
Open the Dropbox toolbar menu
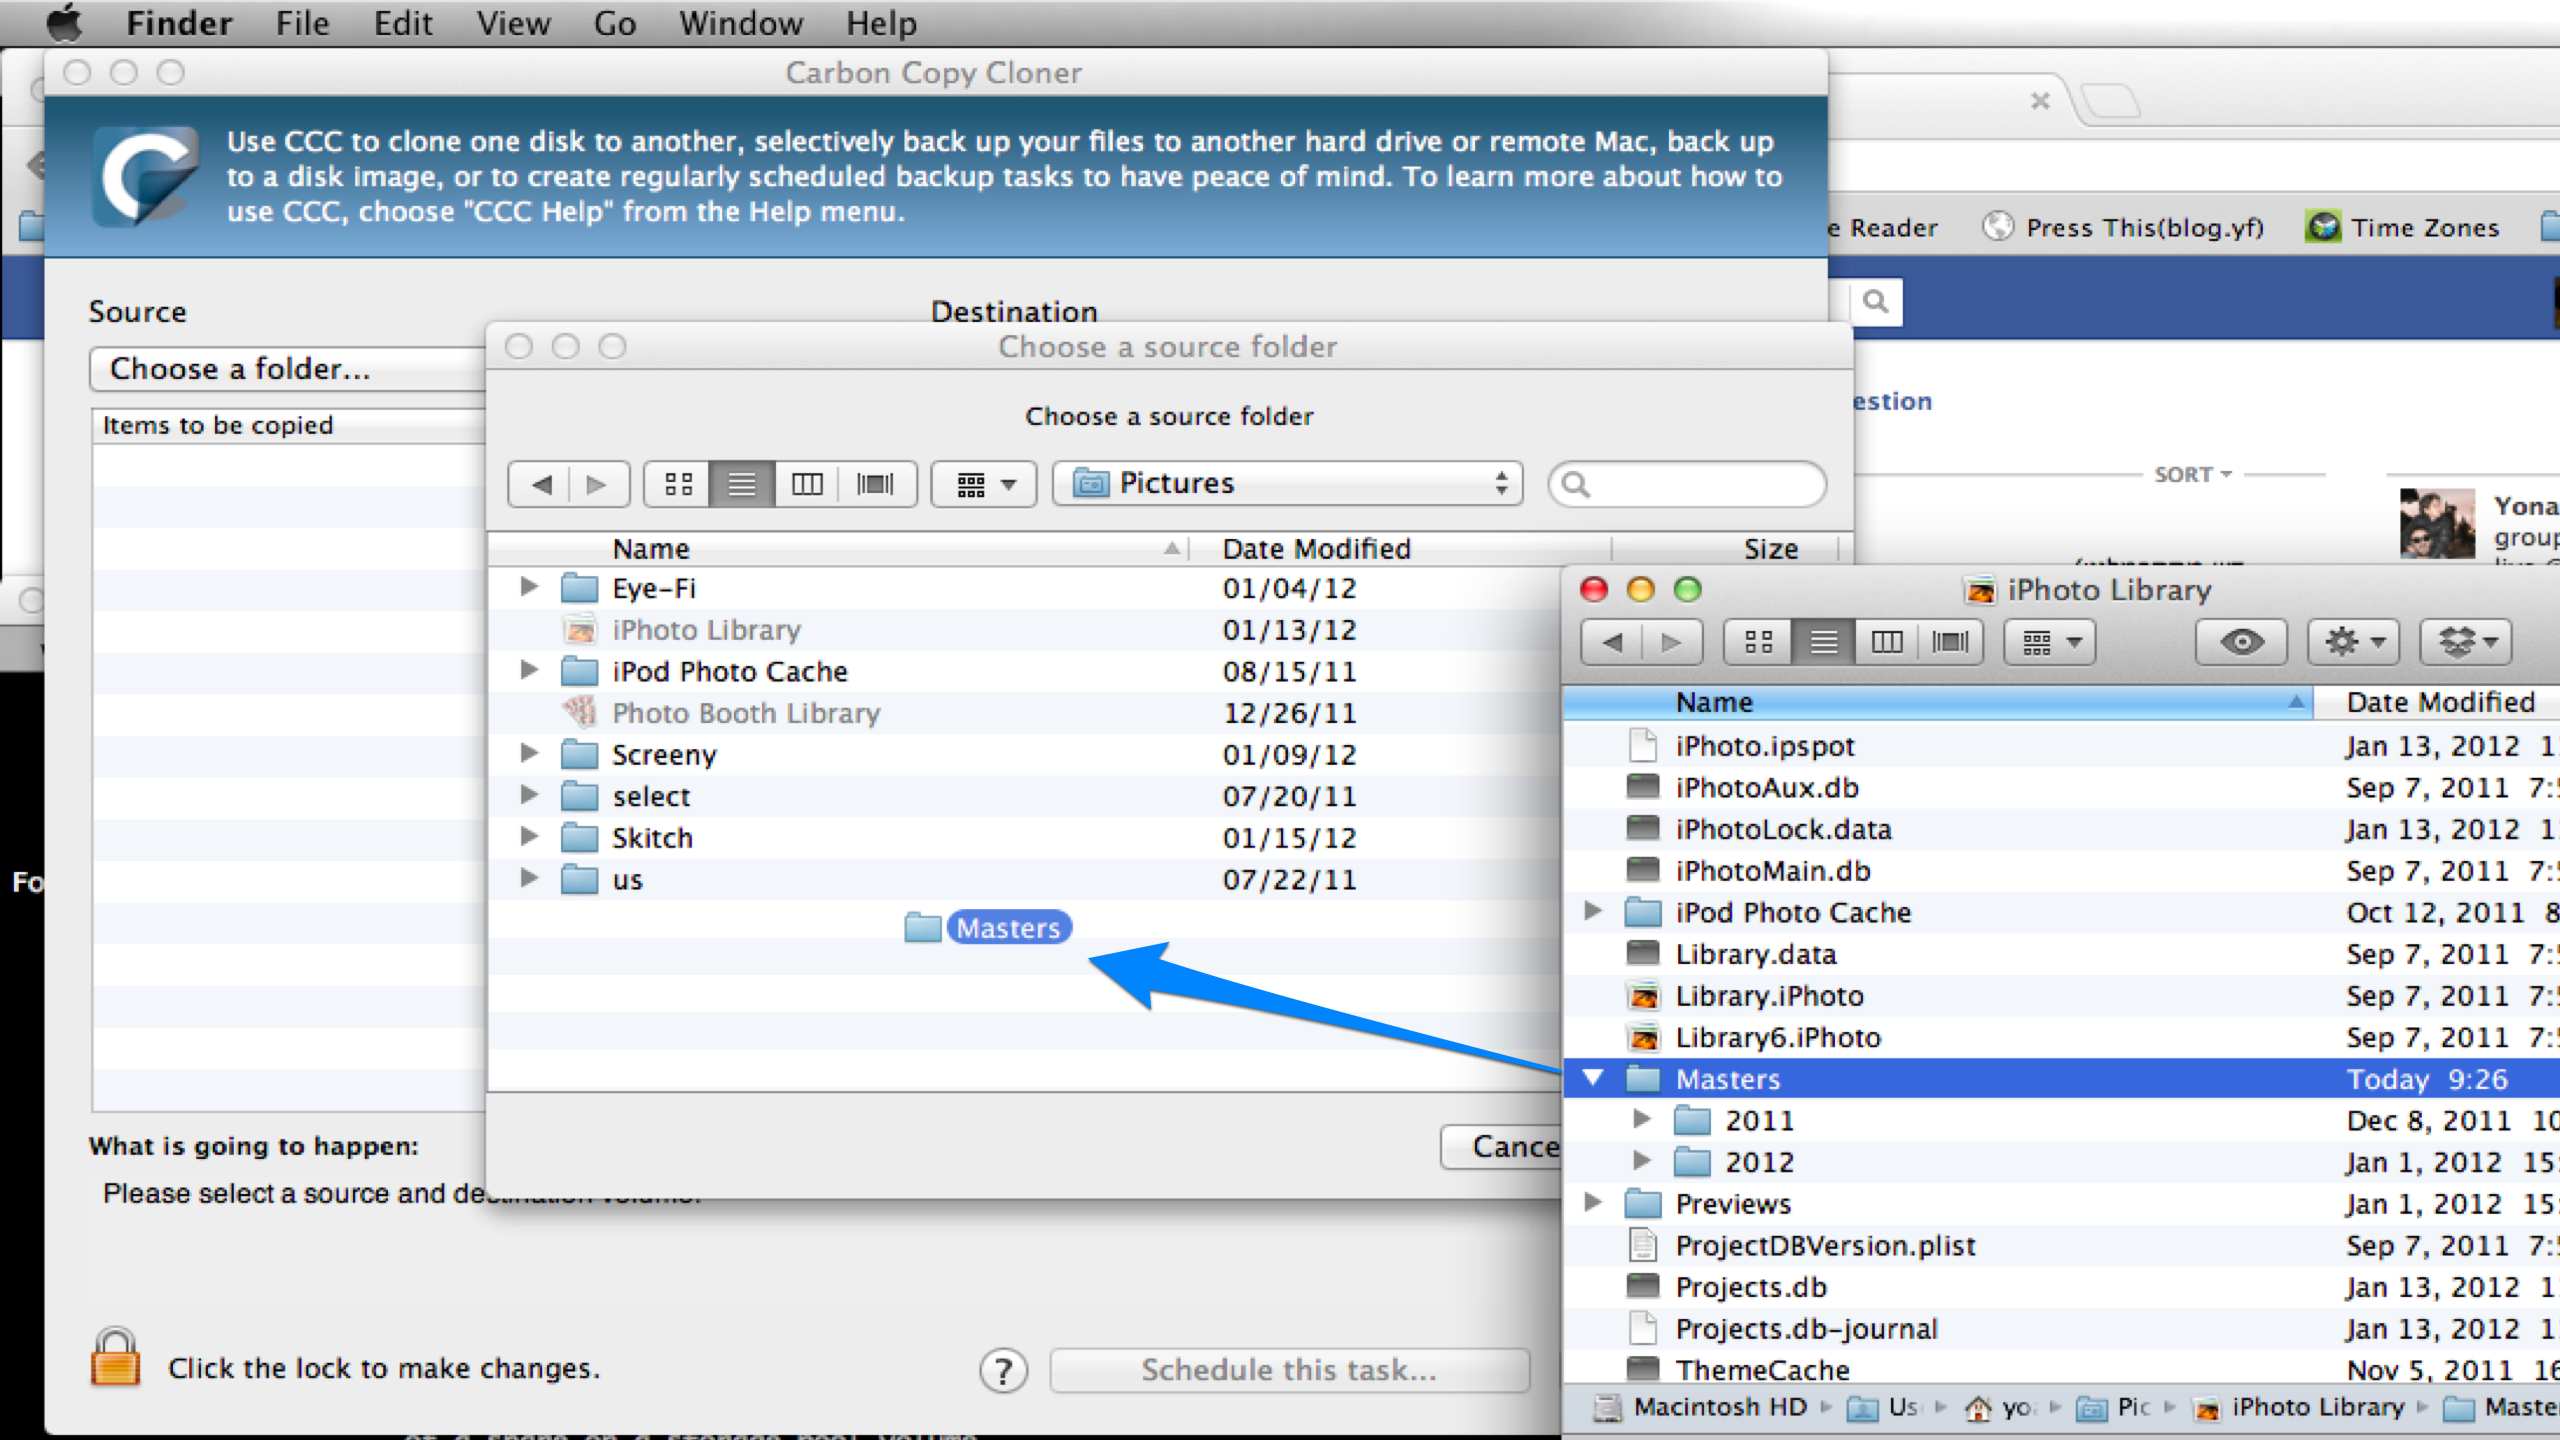coord(2466,642)
